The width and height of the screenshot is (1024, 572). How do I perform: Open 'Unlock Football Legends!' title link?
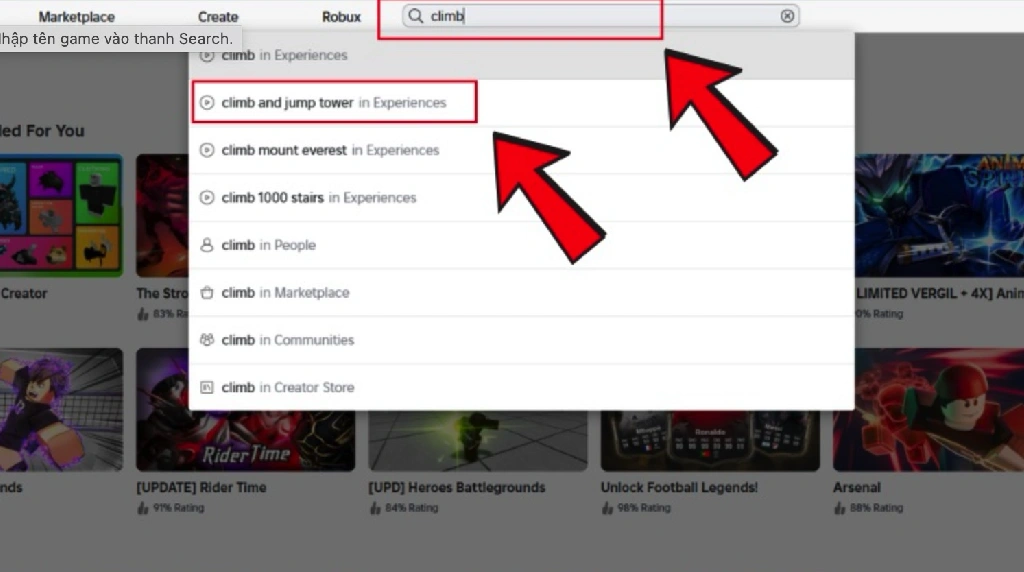(x=679, y=487)
